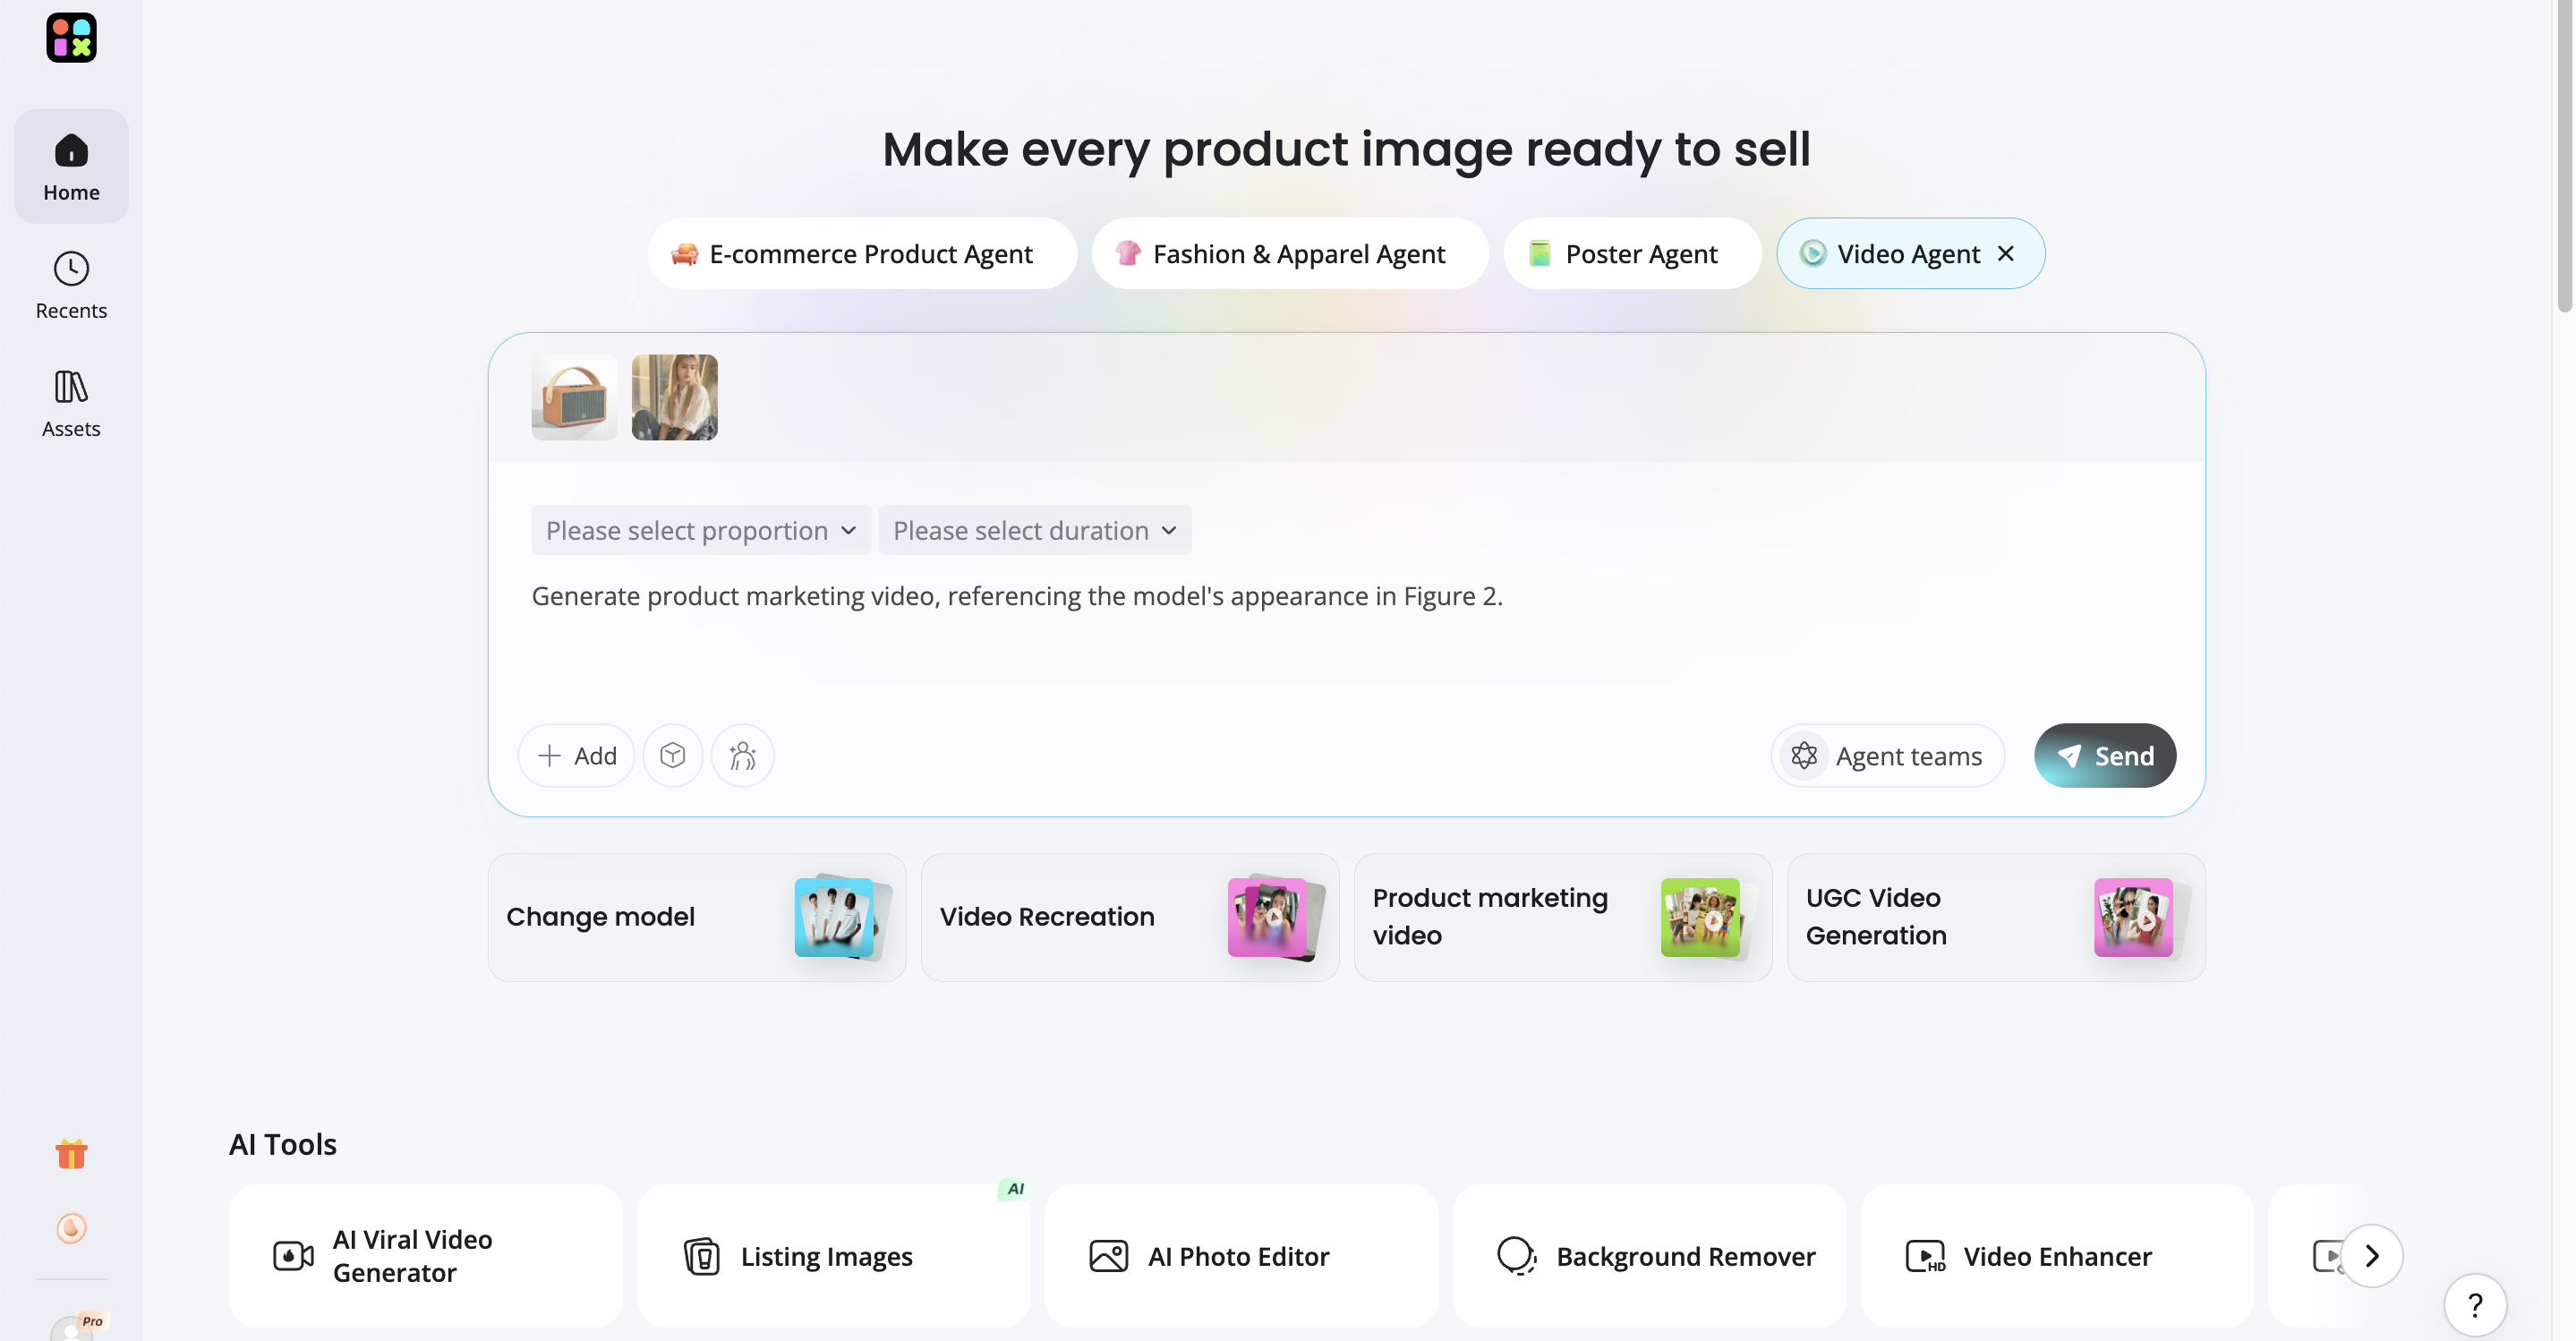Screen dimensions: 2576x1341
Task: Open the Video Enhancer tool
Action: click(x=2057, y=1256)
